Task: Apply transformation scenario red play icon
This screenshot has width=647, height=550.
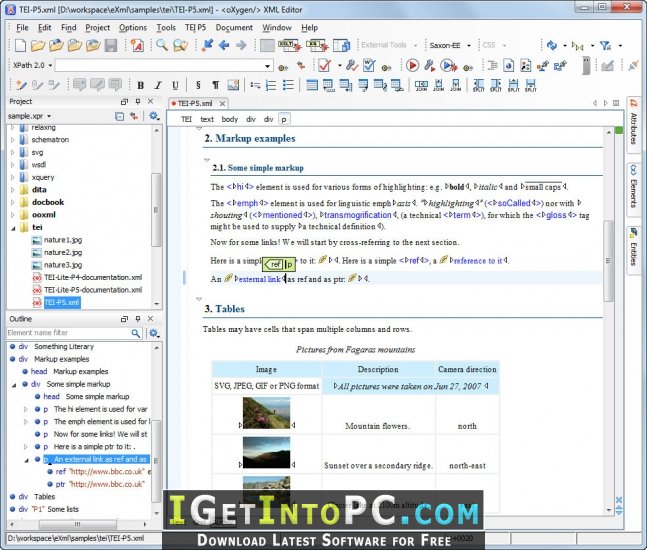Action: tap(412, 65)
